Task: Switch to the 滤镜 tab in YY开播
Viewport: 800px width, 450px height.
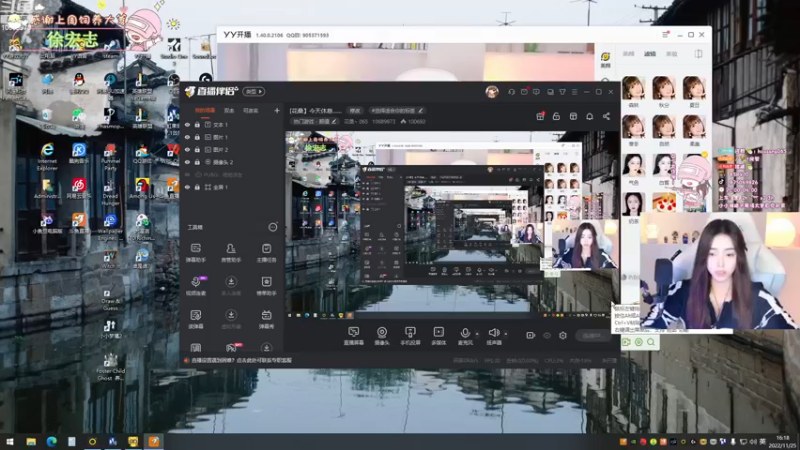Action: (x=650, y=54)
